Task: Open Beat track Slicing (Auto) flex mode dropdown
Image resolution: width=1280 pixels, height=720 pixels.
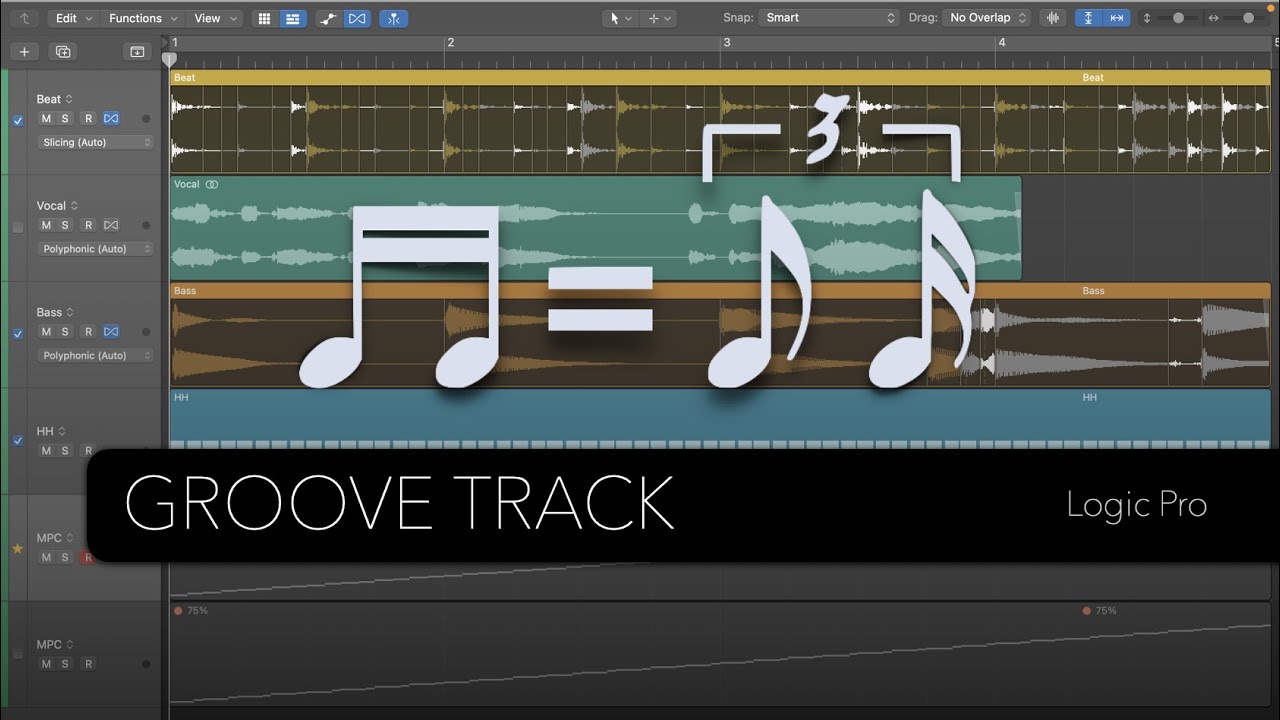Action: [x=96, y=142]
